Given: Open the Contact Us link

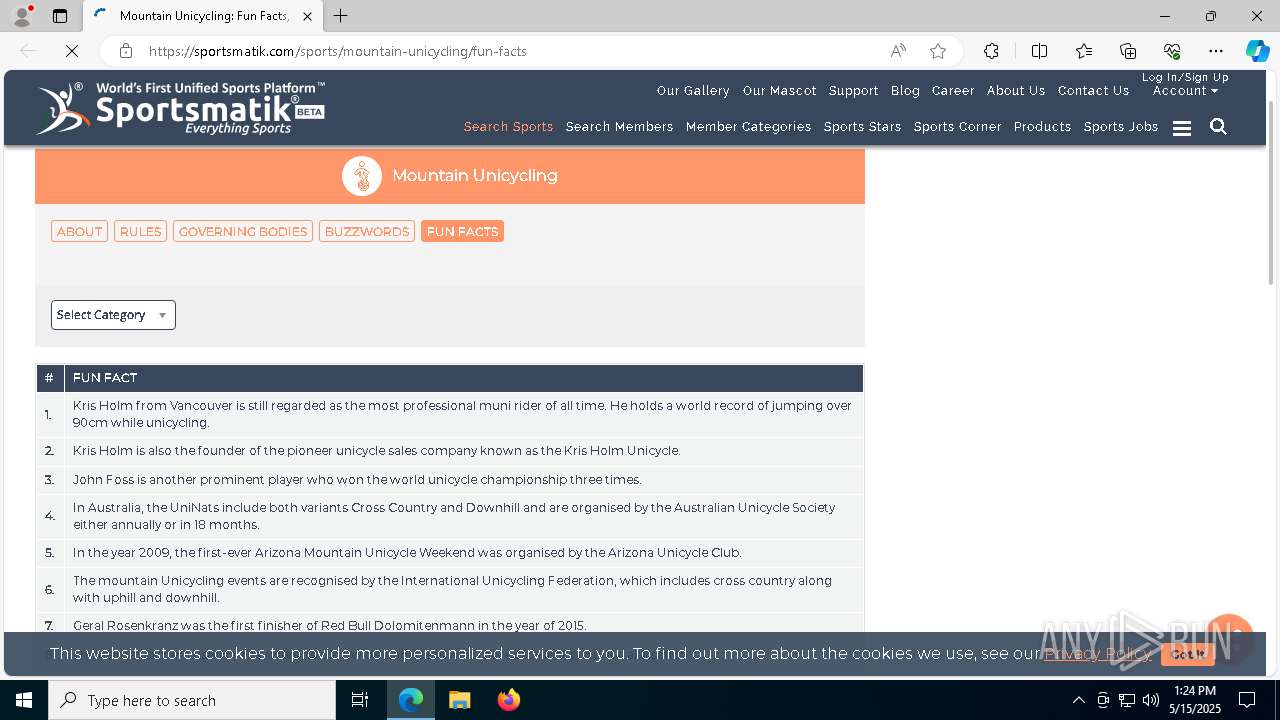Looking at the screenshot, I should coord(1093,91).
